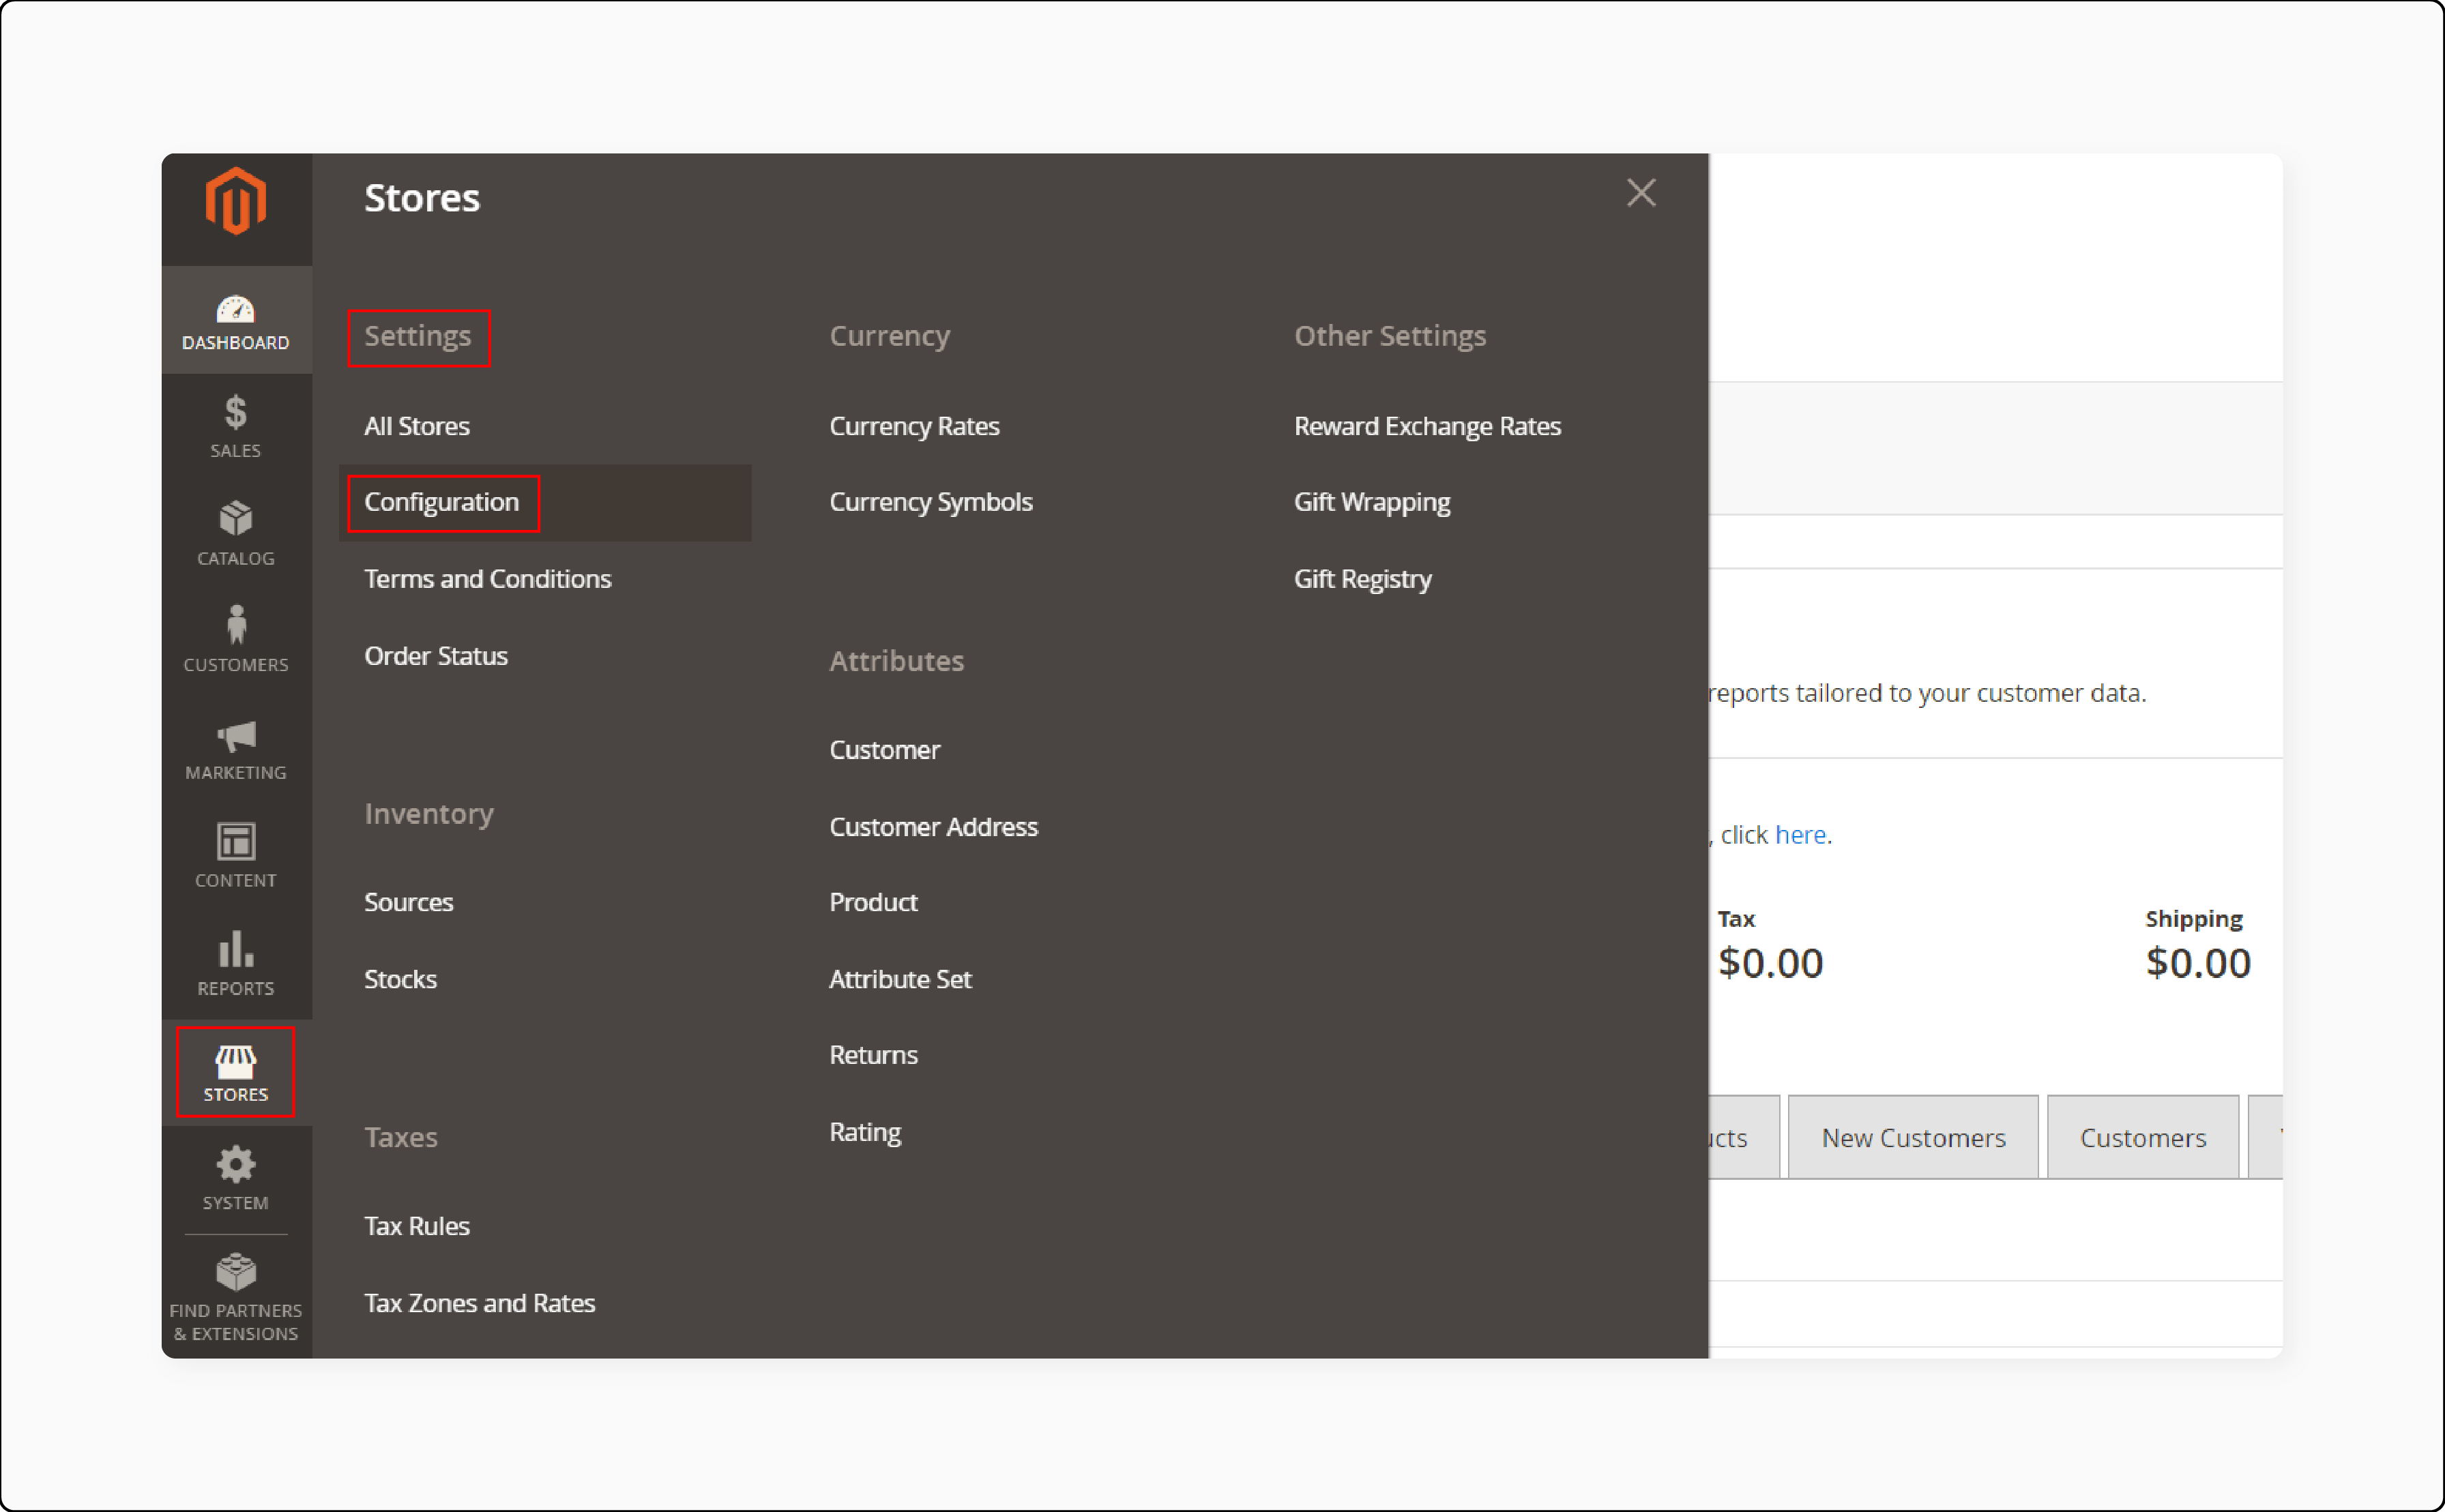Open Stocks under Inventory

click(x=401, y=979)
